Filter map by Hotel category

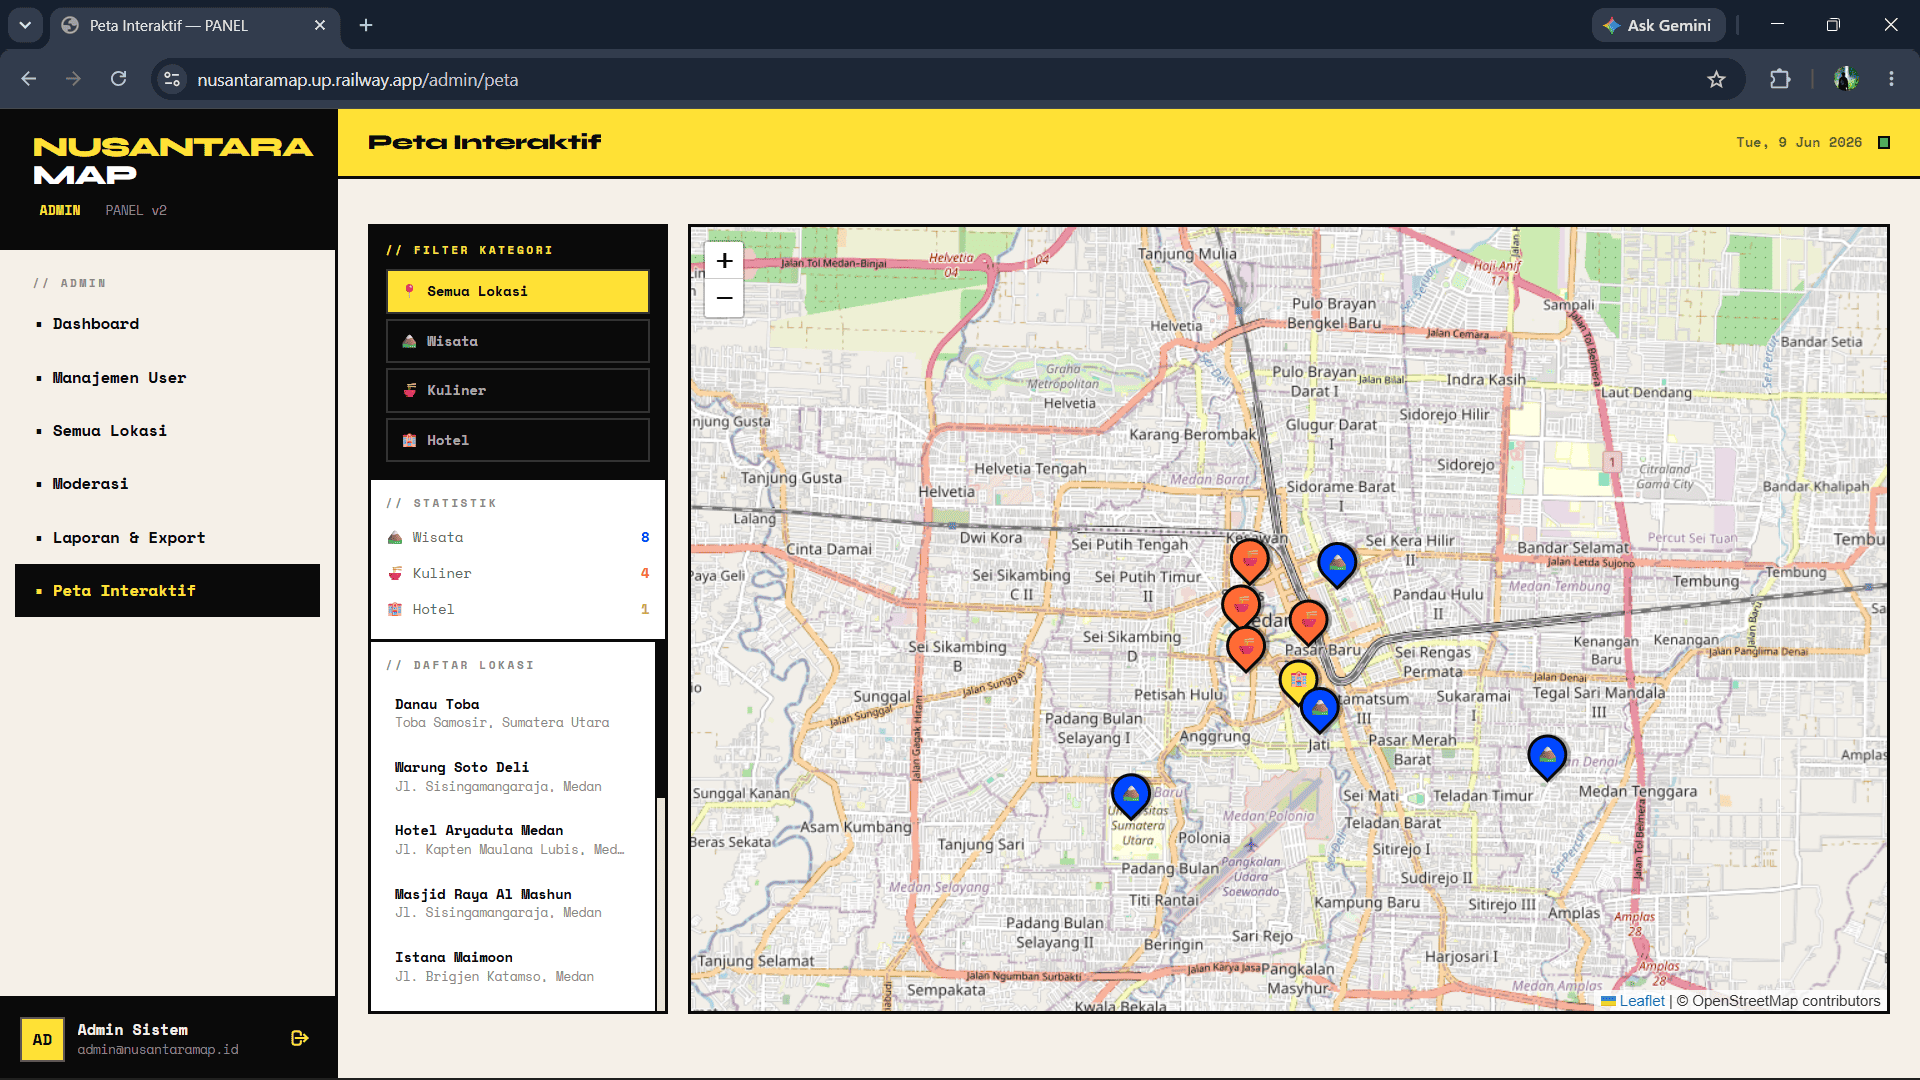518,440
